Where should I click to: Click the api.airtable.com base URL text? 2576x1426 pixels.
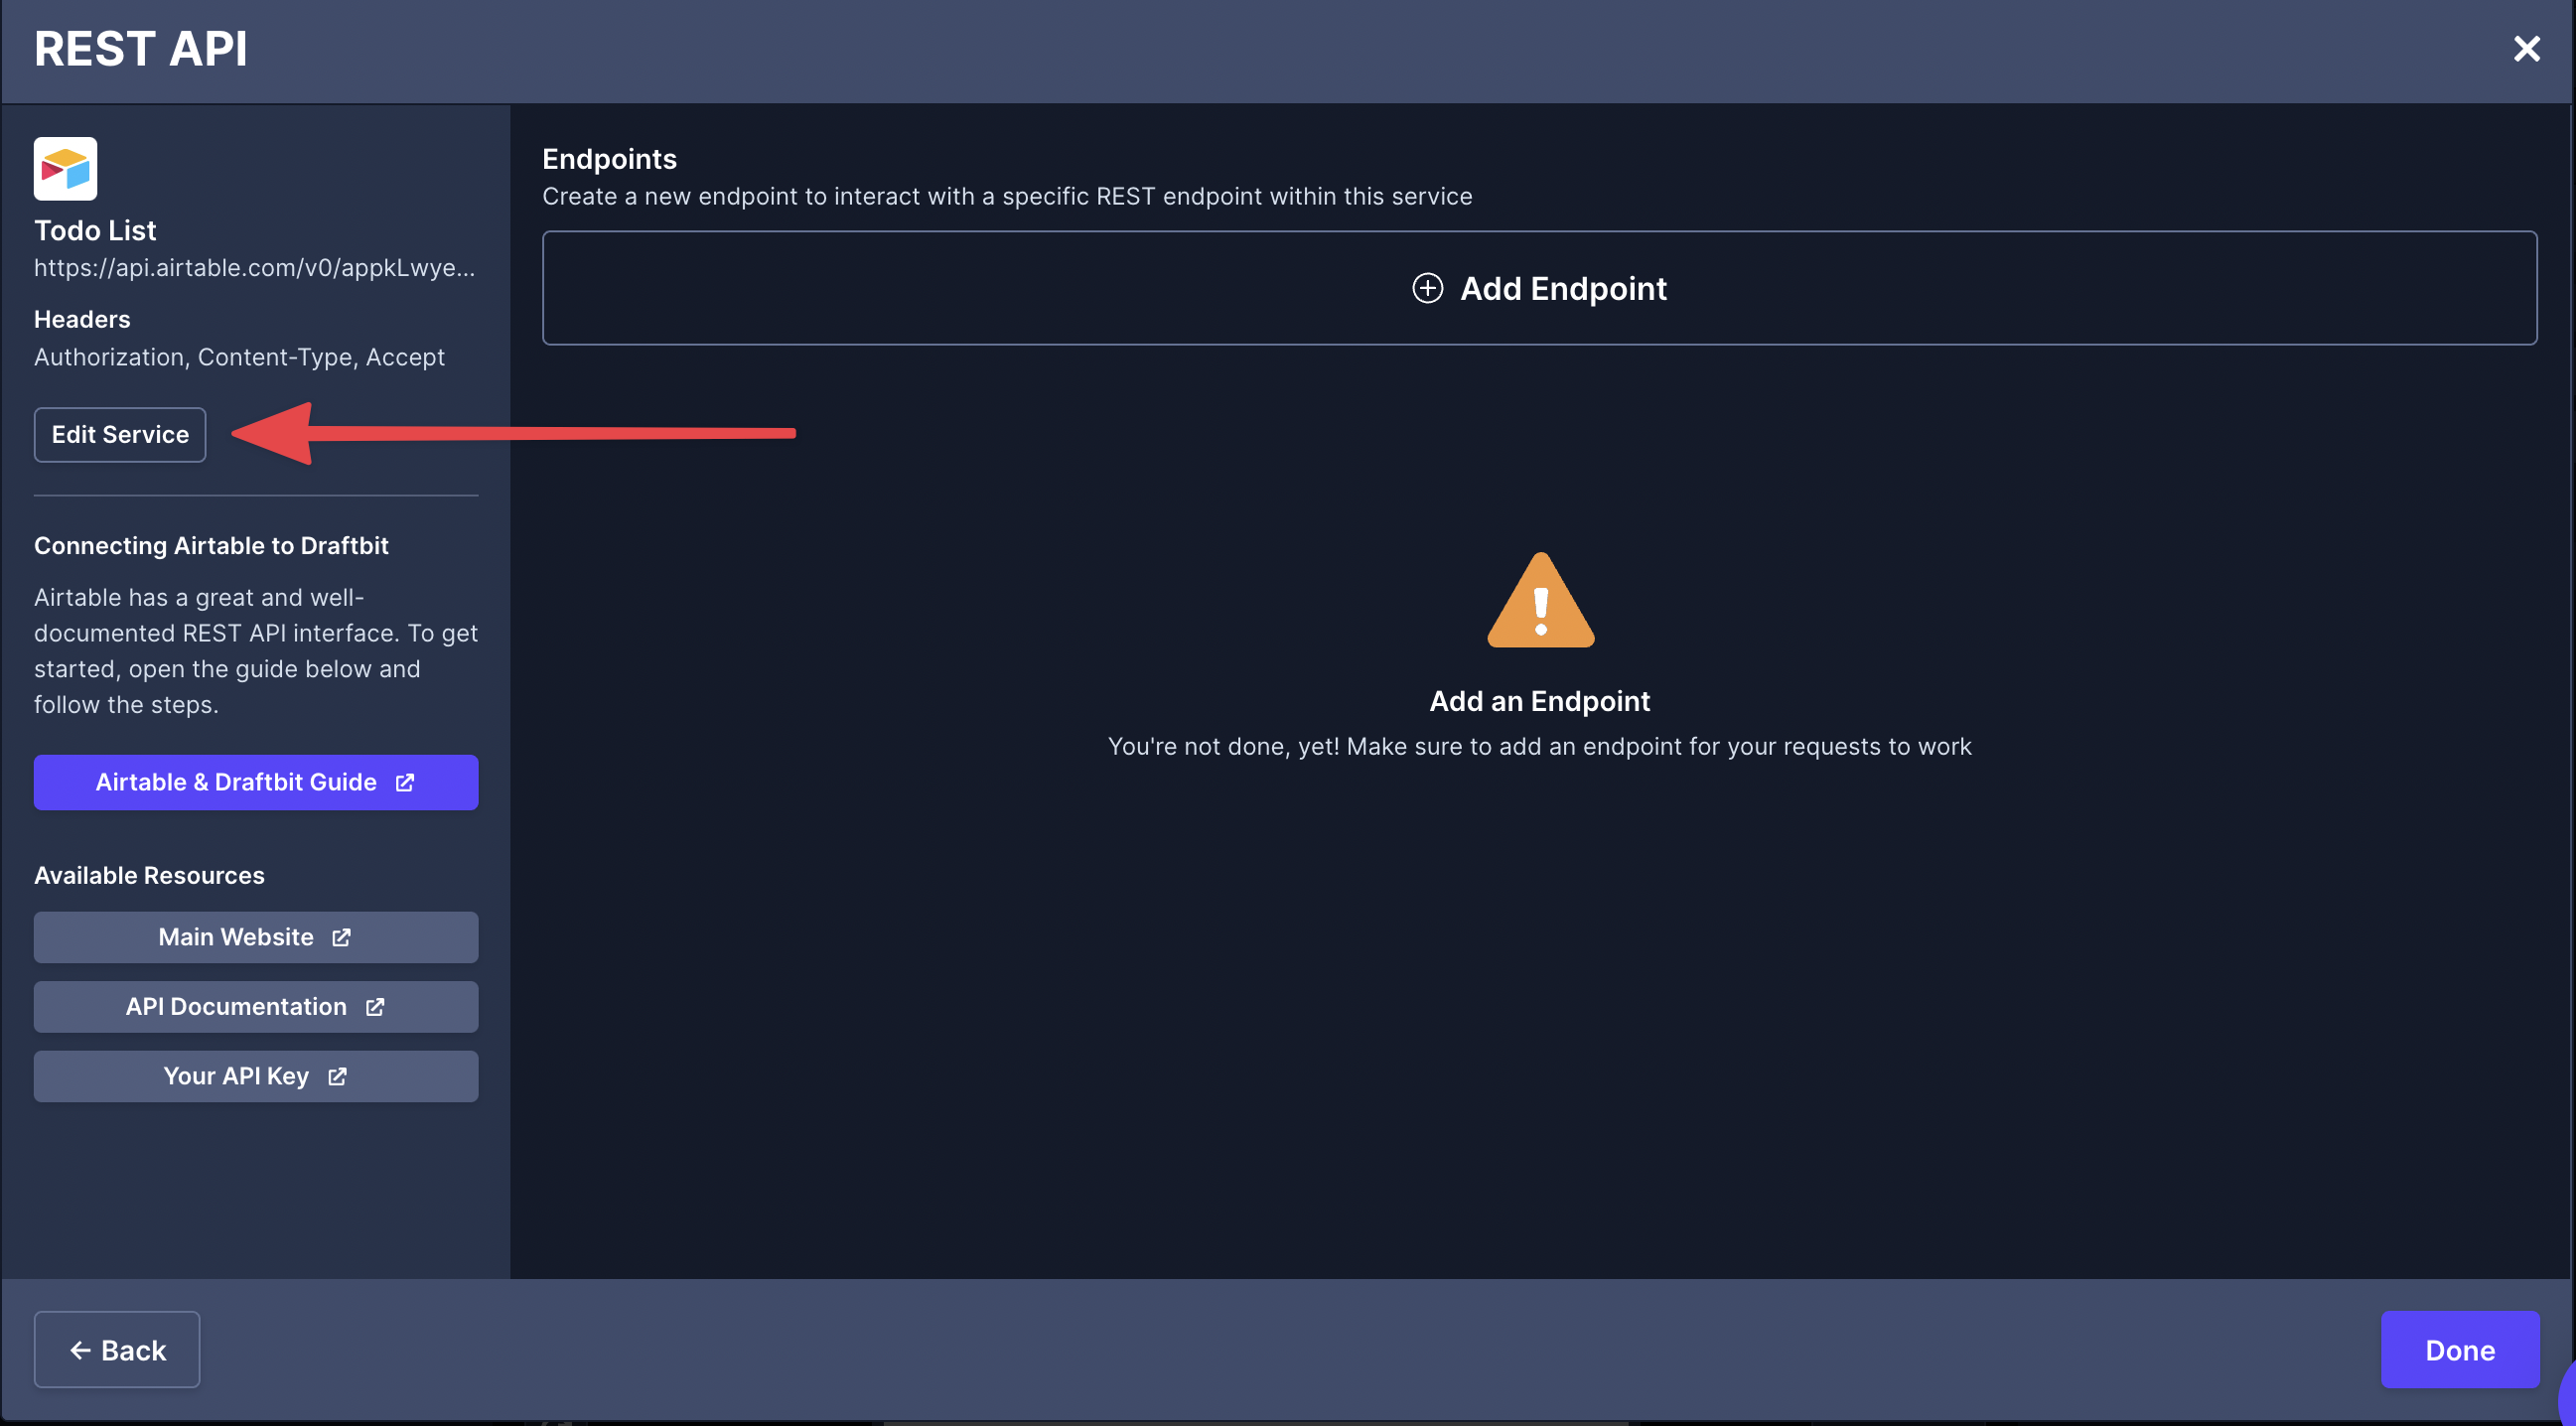tap(254, 268)
